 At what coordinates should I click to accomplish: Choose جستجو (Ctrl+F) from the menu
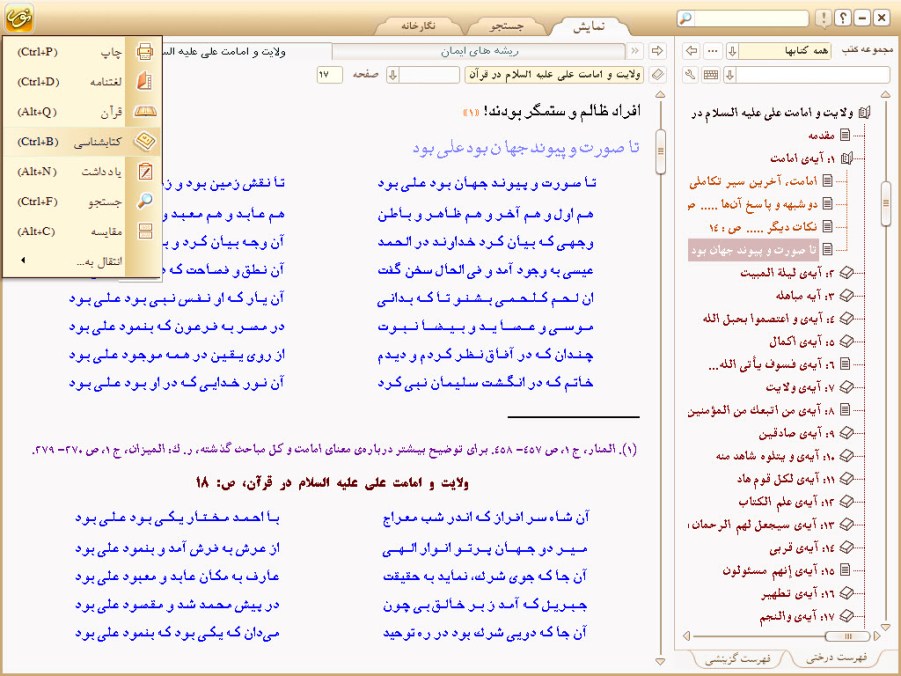[x=82, y=201]
